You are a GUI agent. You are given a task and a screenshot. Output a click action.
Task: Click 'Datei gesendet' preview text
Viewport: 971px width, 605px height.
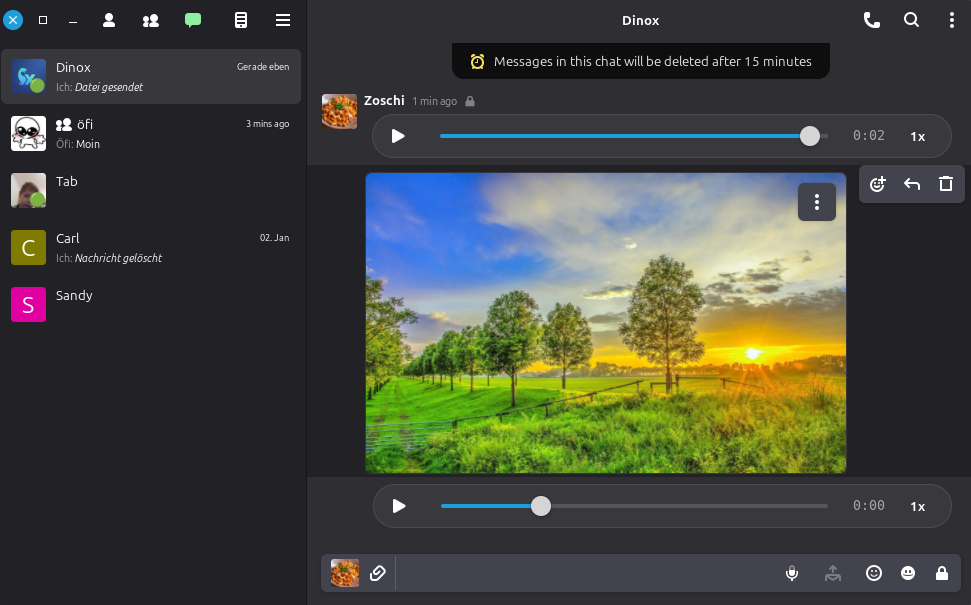pos(109,87)
